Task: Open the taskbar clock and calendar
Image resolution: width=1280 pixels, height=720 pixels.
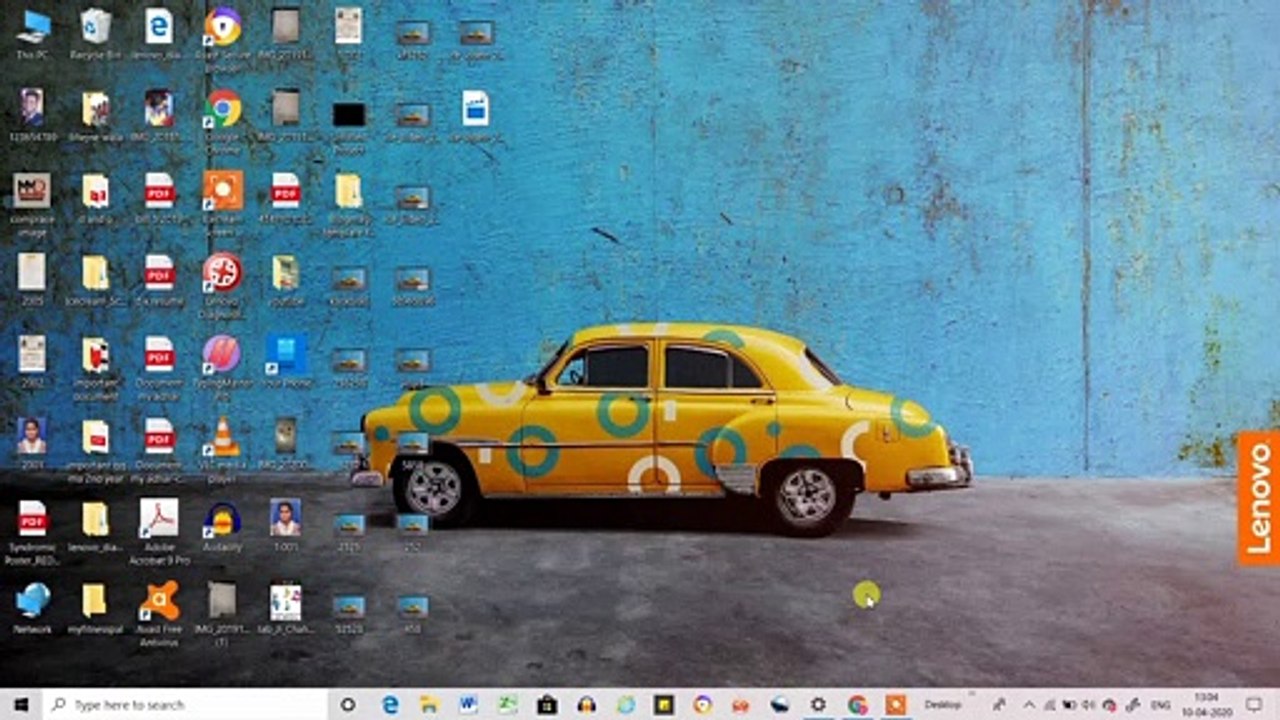Action: point(1206,704)
